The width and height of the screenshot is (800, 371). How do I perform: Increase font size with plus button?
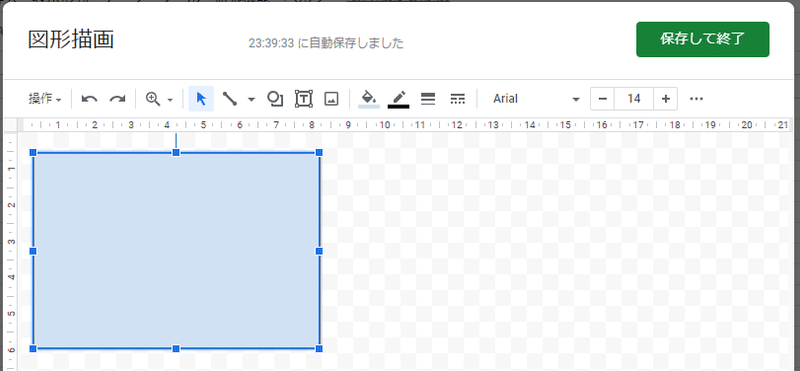pyautogui.click(x=665, y=99)
